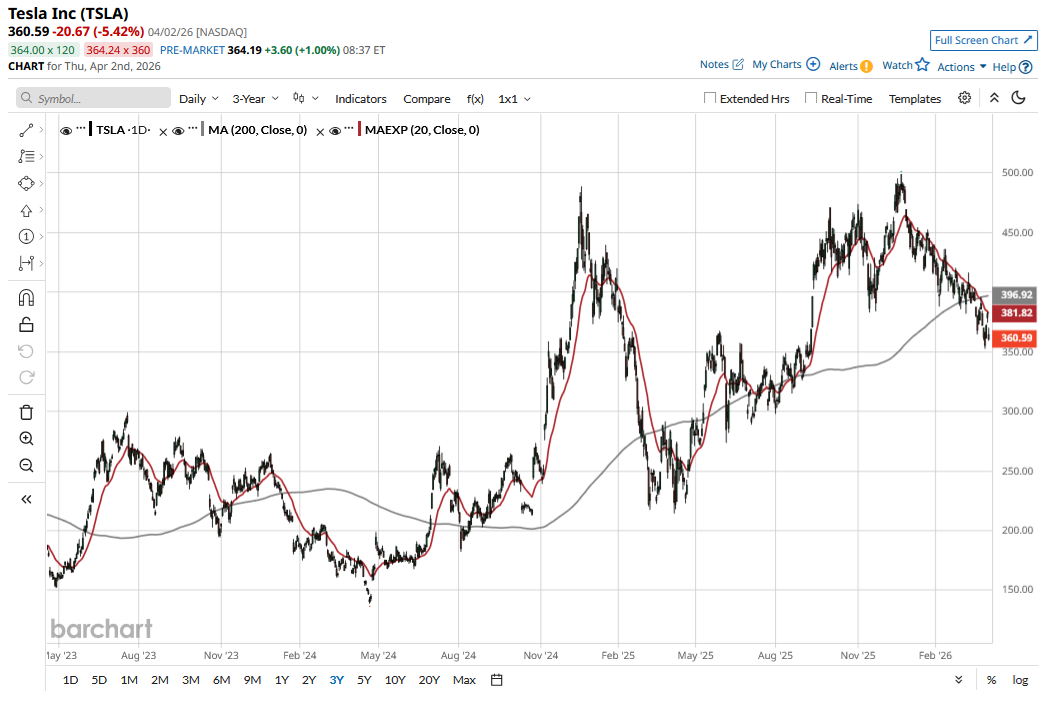Click the Watch star icon

coord(923,64)
